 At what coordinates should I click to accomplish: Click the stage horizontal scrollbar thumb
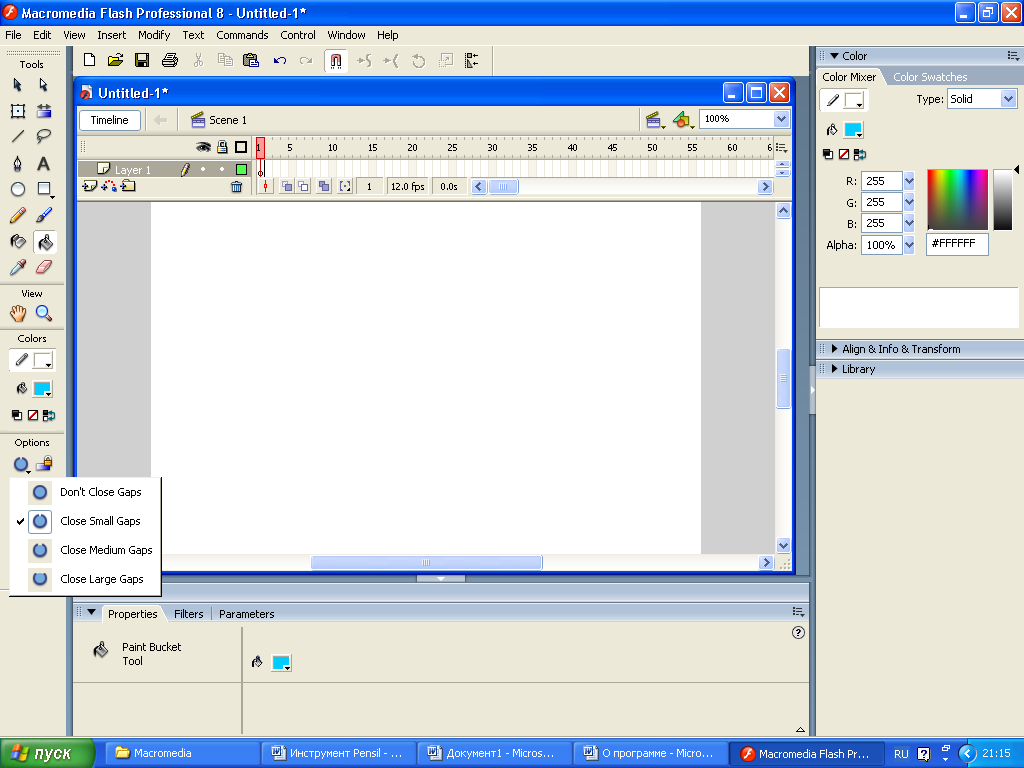pos(426,562)
